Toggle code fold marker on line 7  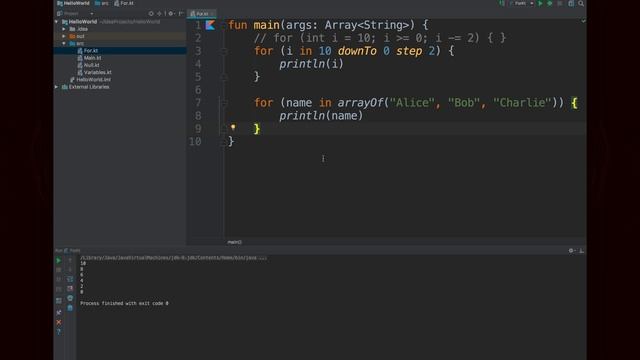[224, 103]
